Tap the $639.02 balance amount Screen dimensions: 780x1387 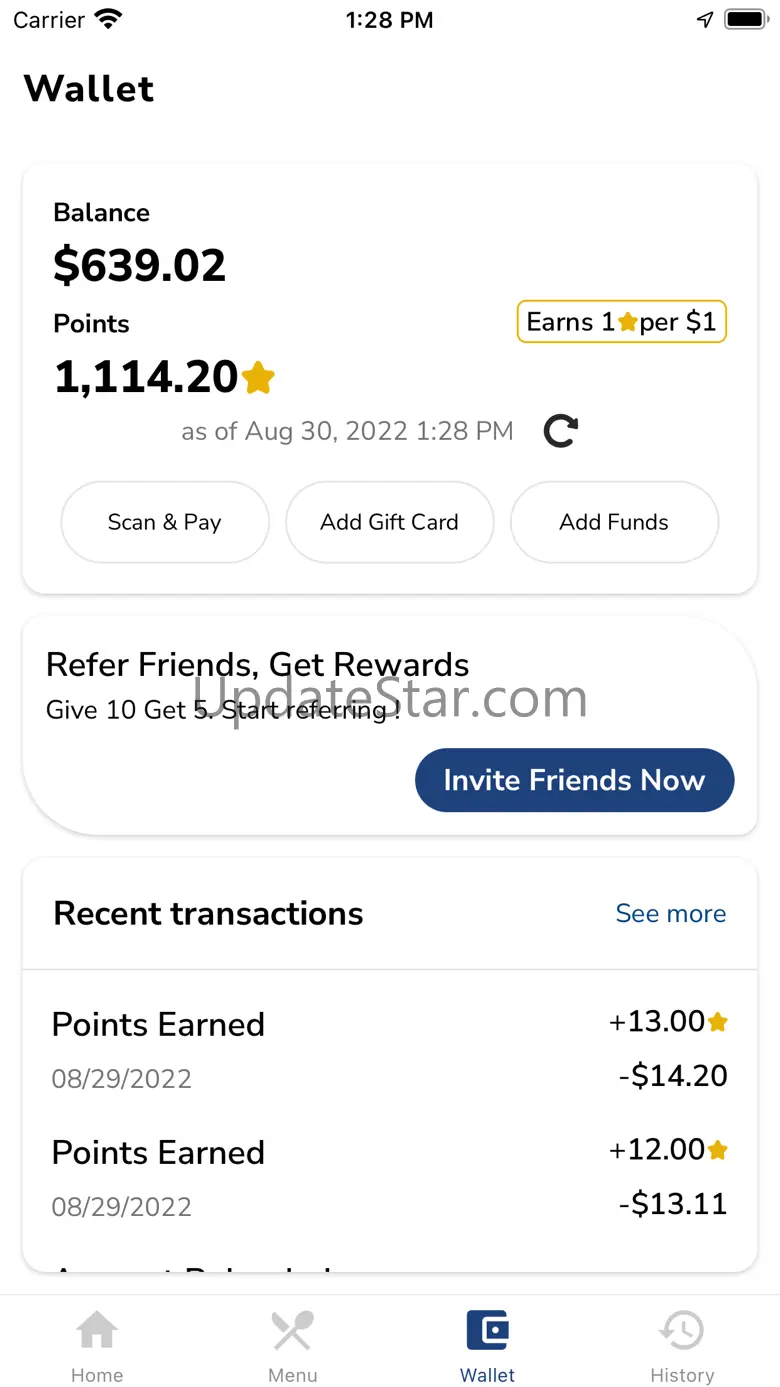[x=139, y=266]
